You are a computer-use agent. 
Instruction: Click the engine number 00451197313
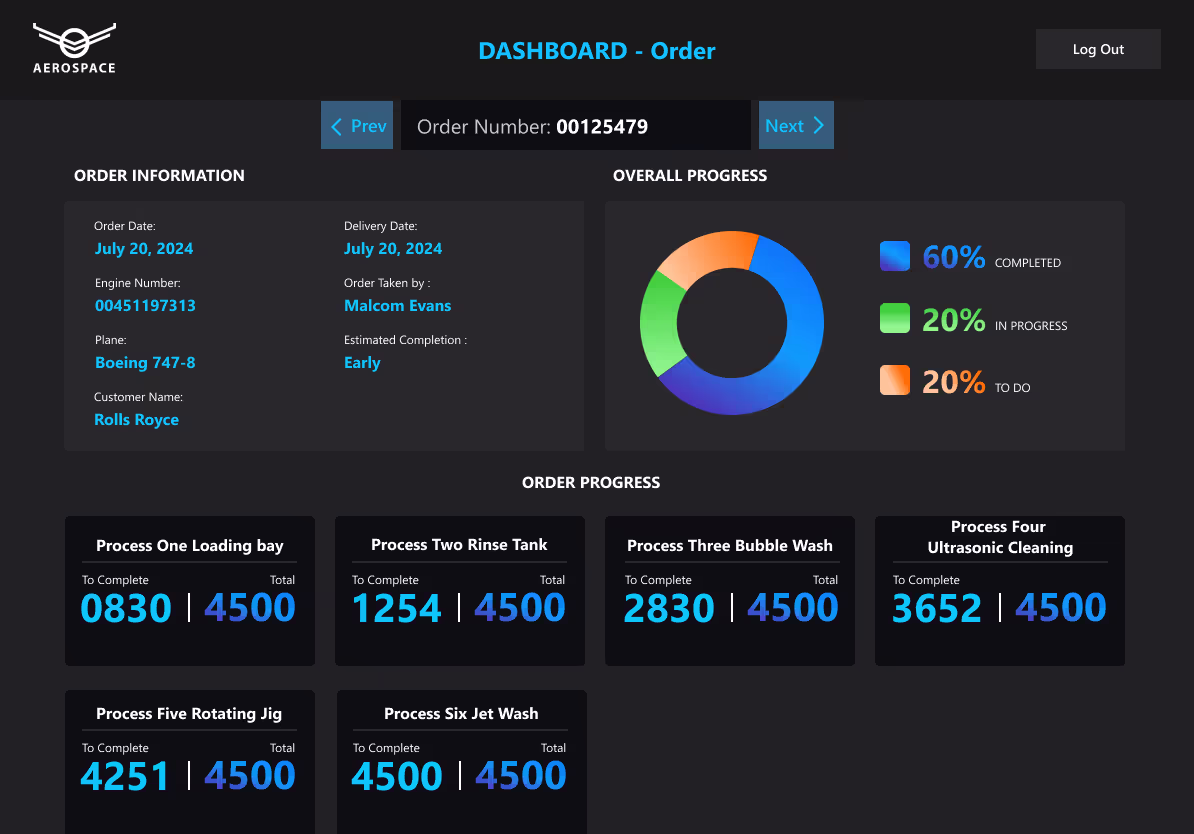point(145,305)
